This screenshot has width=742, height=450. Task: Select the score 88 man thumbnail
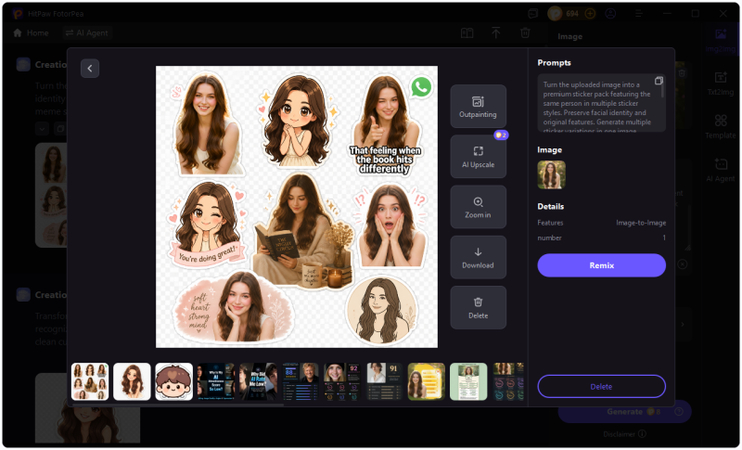pos(300,381)
